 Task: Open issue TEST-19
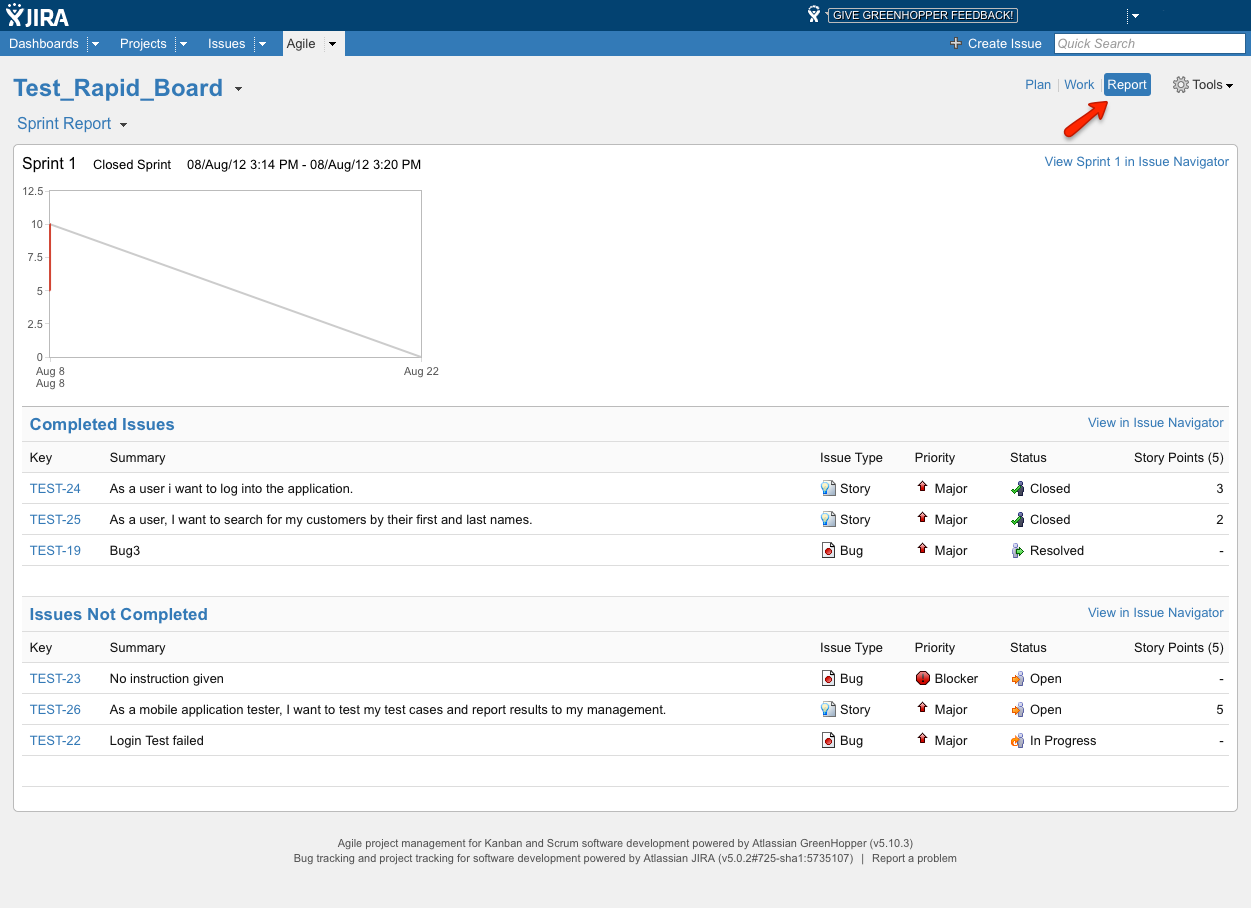point(55,551)
